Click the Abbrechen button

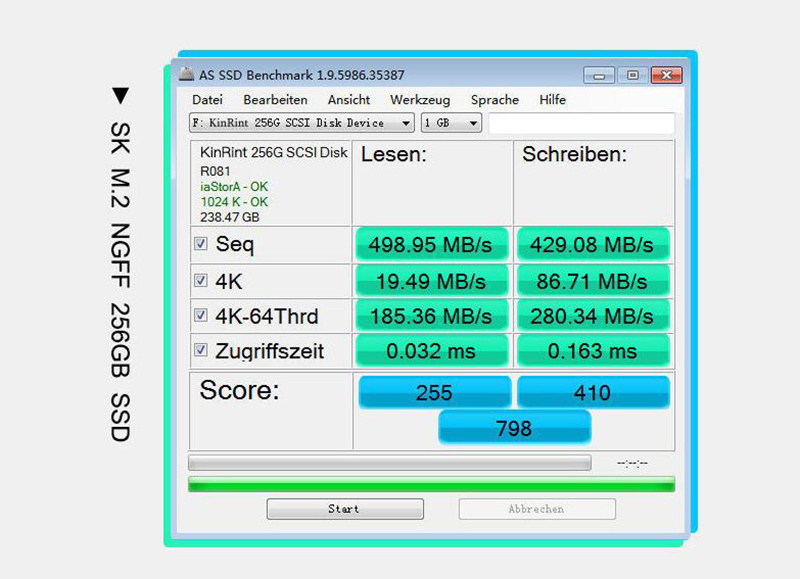pyautogui.click(x=536, y=509)
